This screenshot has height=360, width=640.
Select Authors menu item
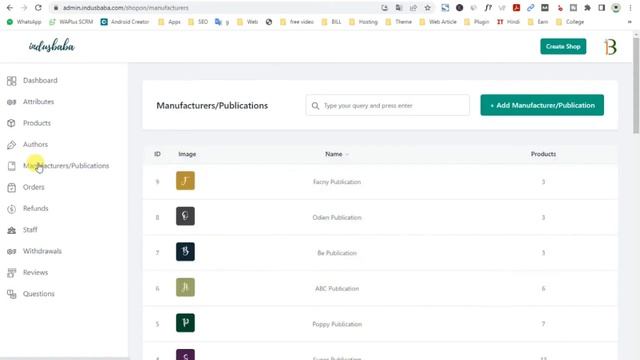tap(35, 144)
